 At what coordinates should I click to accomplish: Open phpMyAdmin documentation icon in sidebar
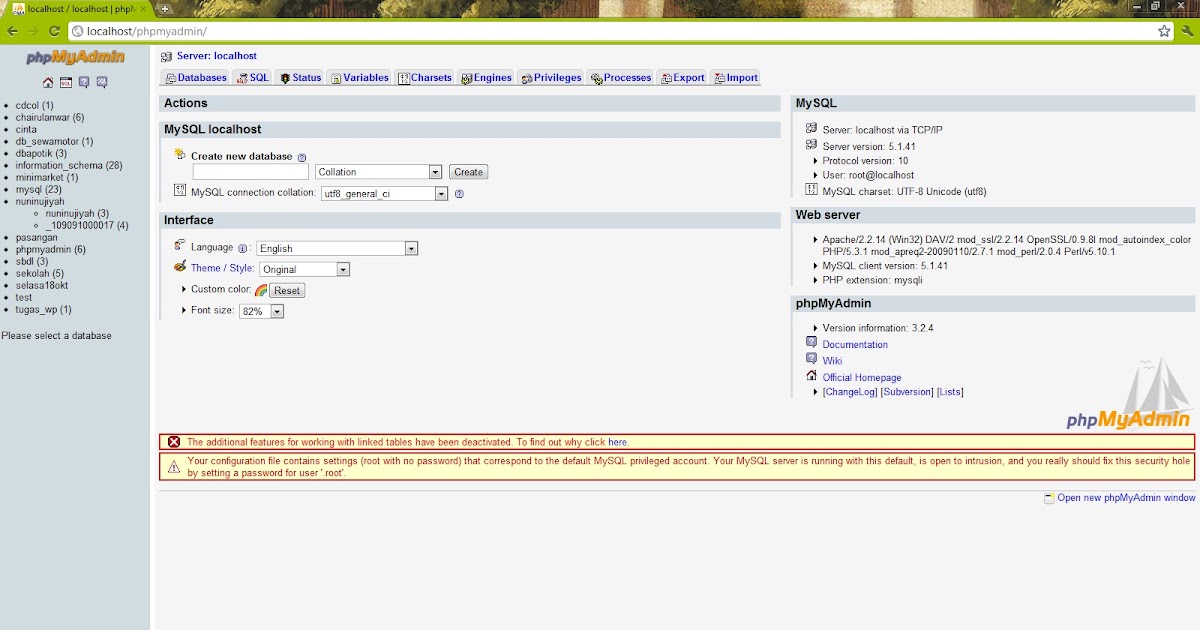click(x=84, y=83)
